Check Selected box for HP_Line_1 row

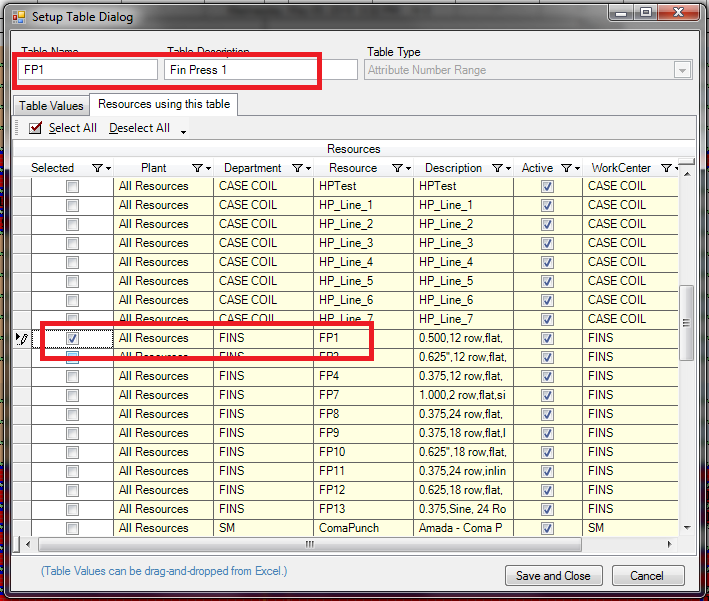[72, 206]
